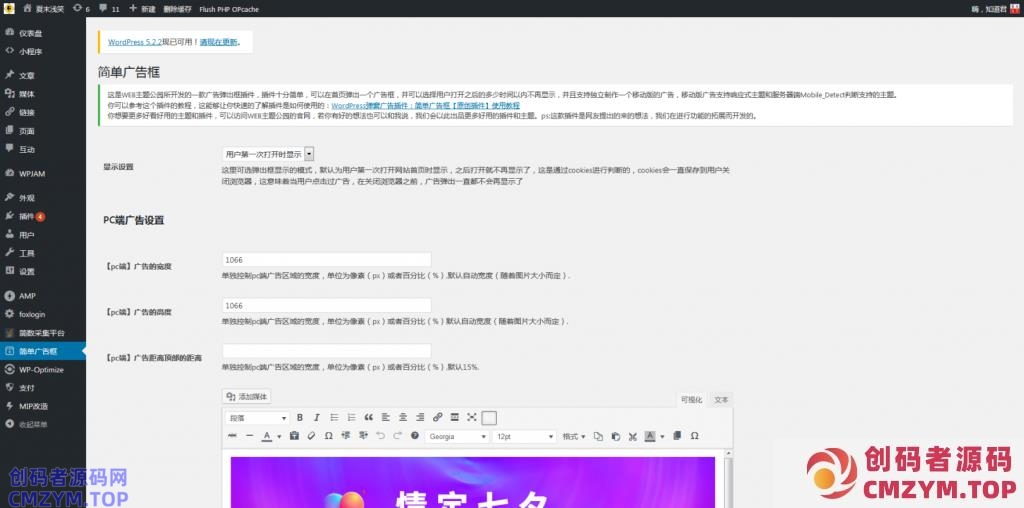This screenshot has height=508, width=1024.
Task: Toggle bold formatting in the editor
Action: (x=300, y=417)
